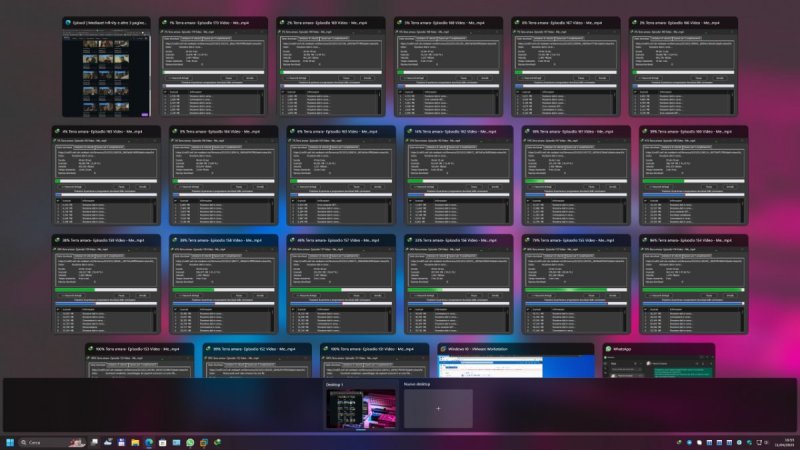
Task: Open WhatsApp from the taskbar
Action: (190, 442)
